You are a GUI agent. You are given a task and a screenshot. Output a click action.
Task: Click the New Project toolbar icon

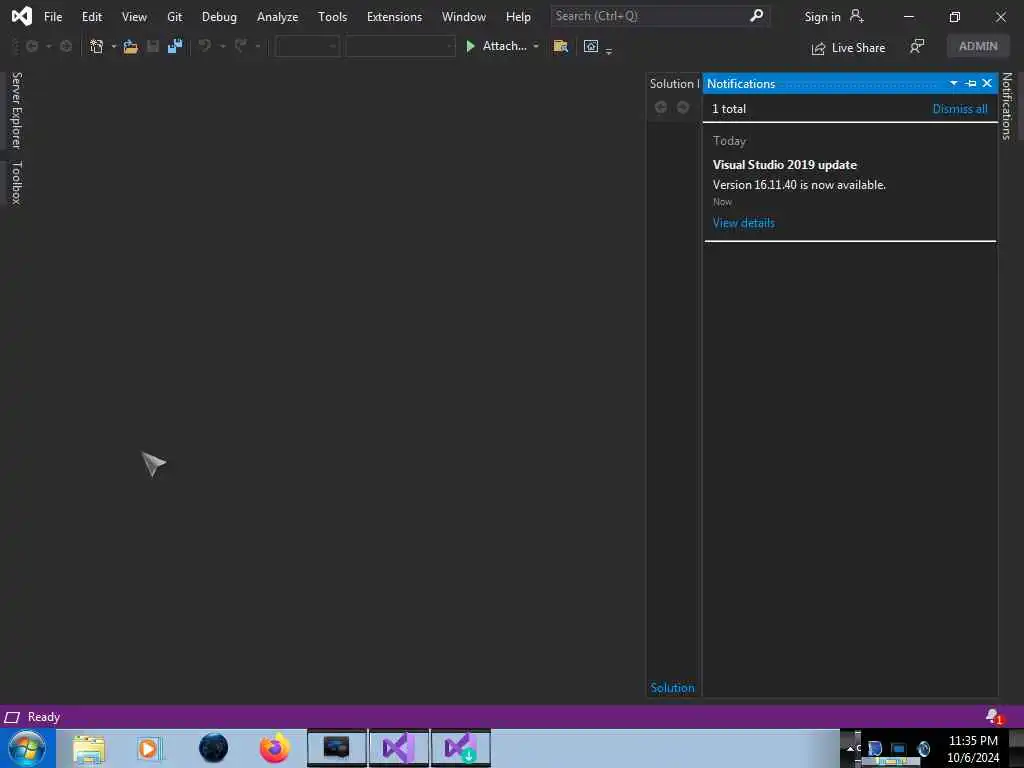tap(97, 46)
